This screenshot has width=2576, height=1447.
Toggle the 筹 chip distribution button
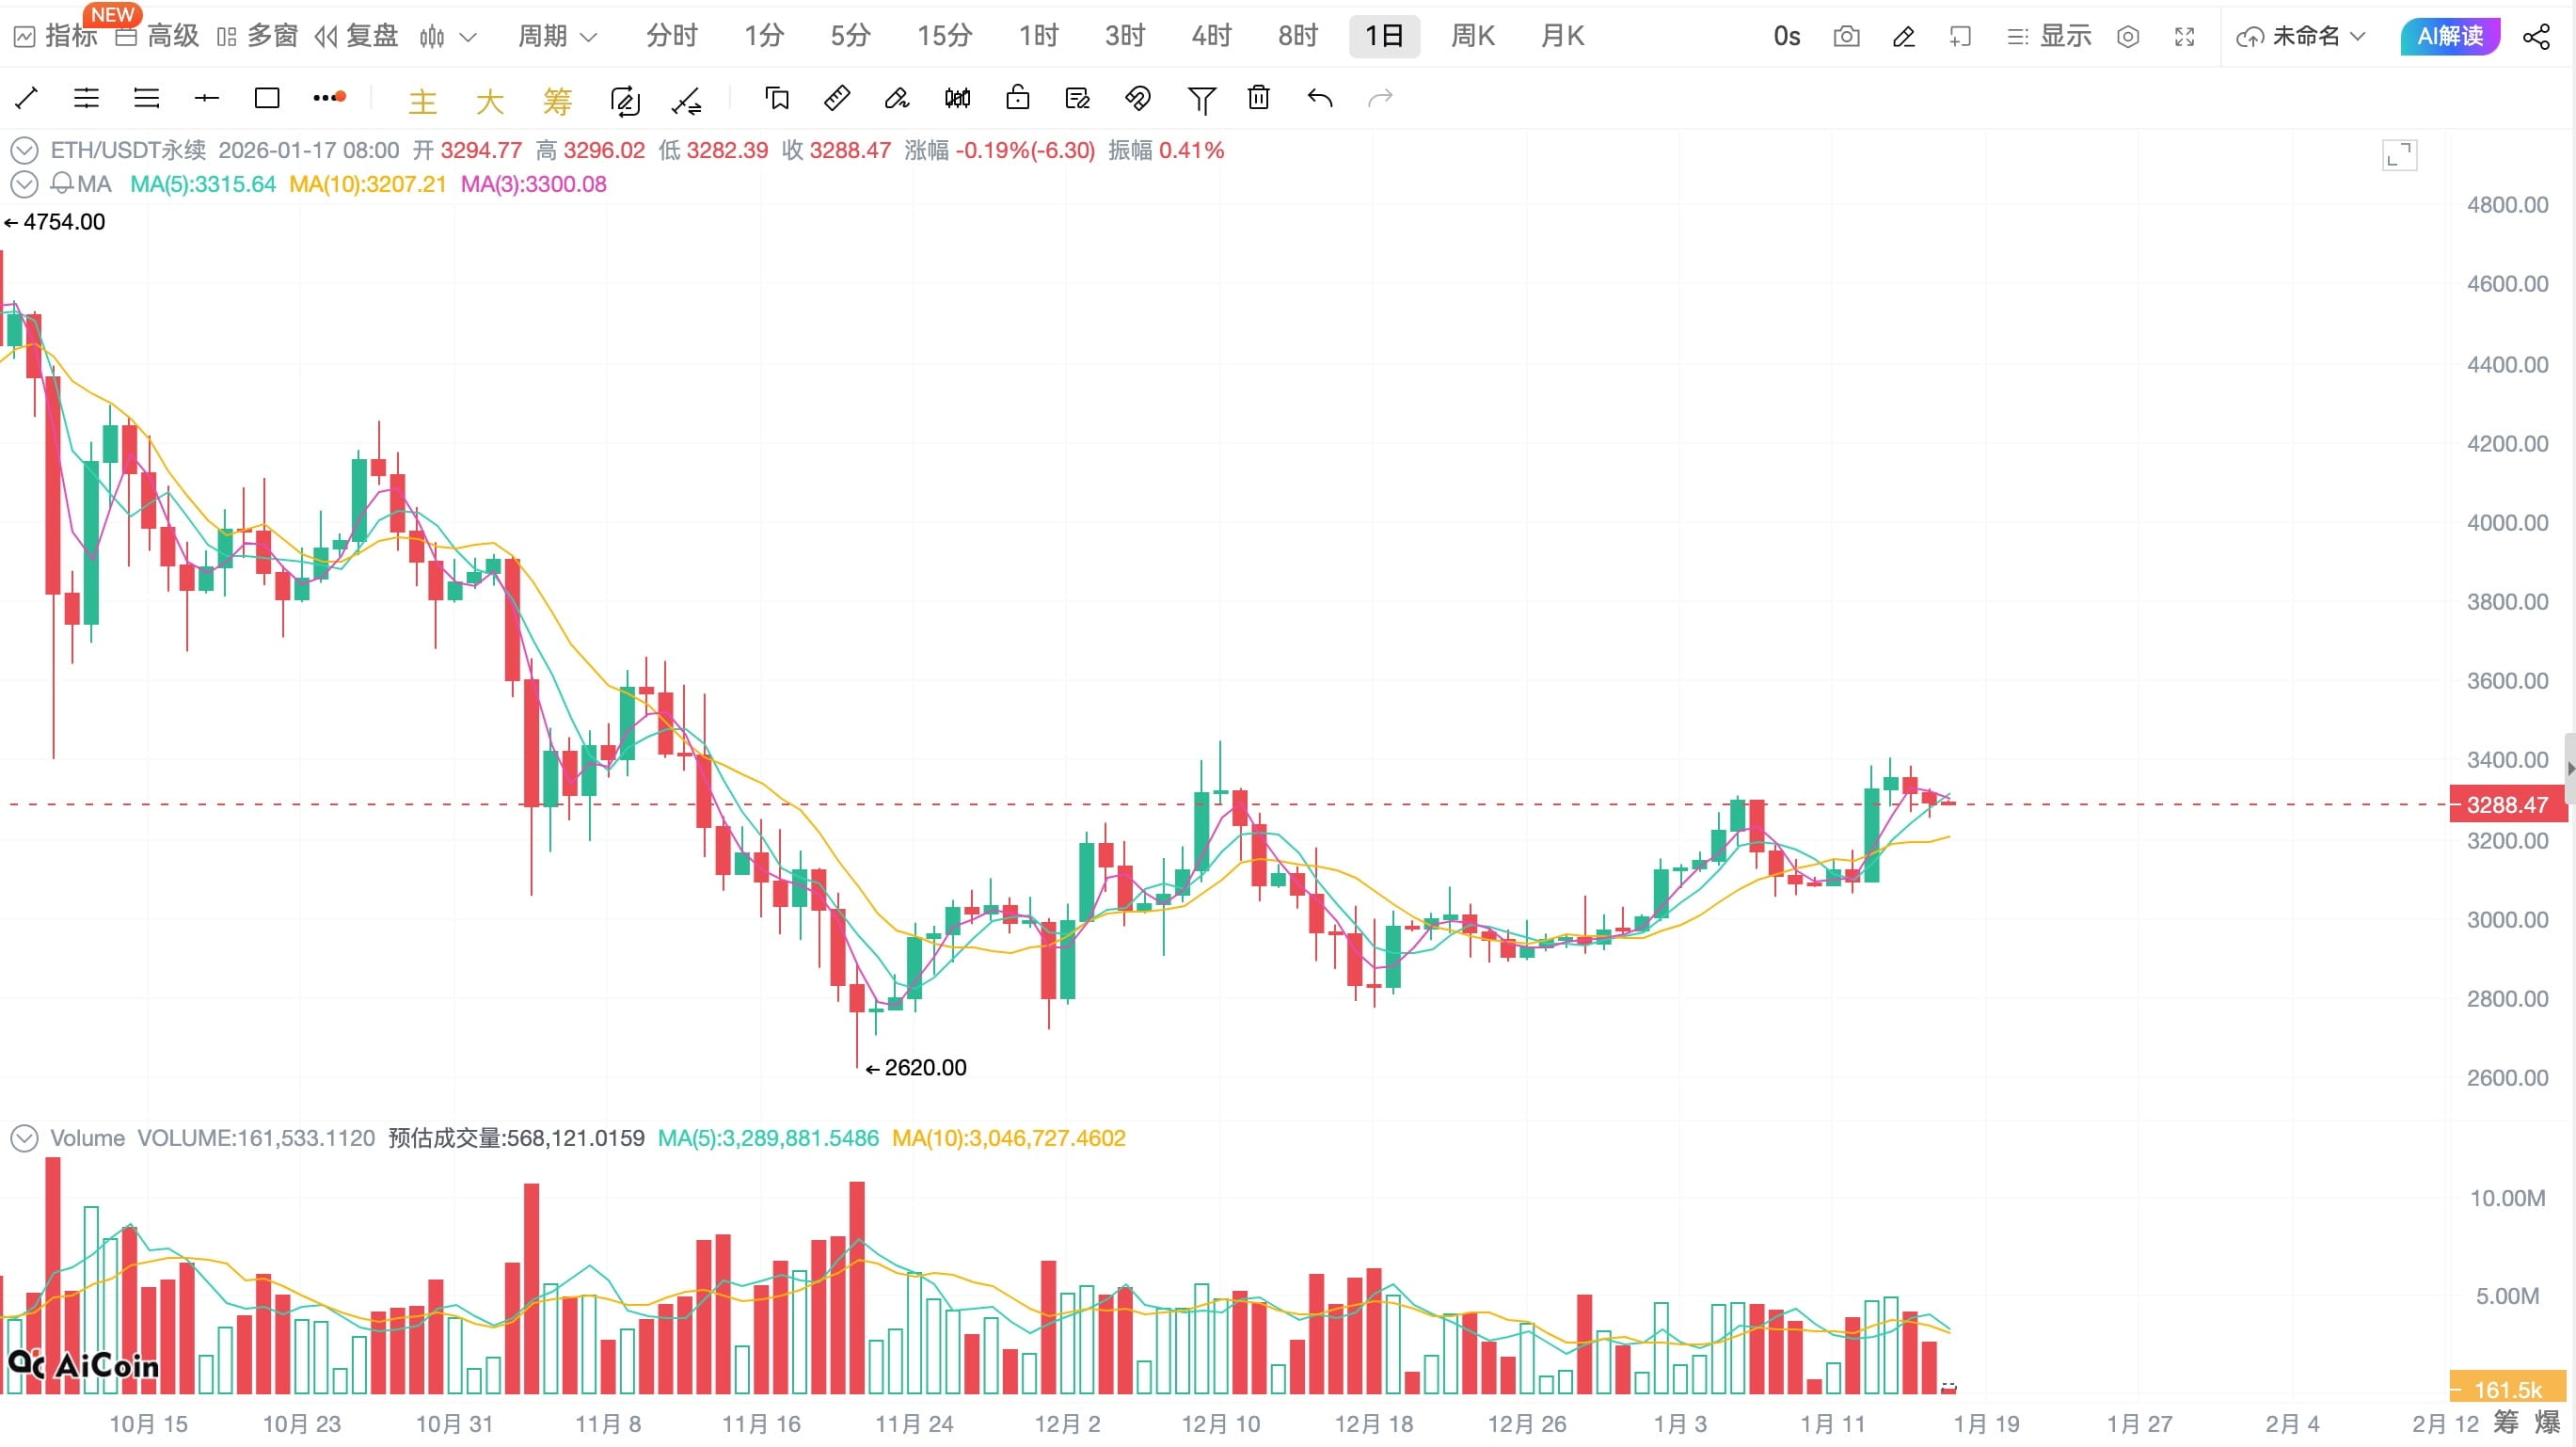click(x=557, y=100)
